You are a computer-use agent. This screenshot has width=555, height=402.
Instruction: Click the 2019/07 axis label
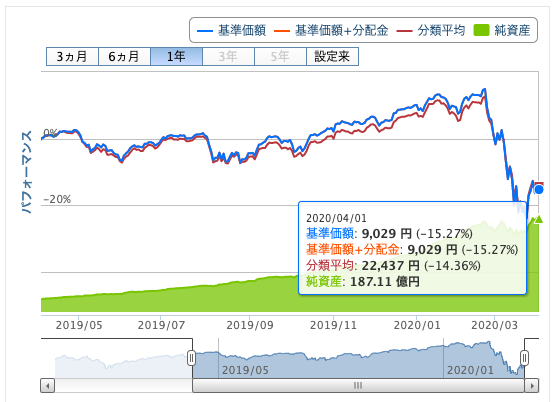pyautogui.click(x=161, y=325)
